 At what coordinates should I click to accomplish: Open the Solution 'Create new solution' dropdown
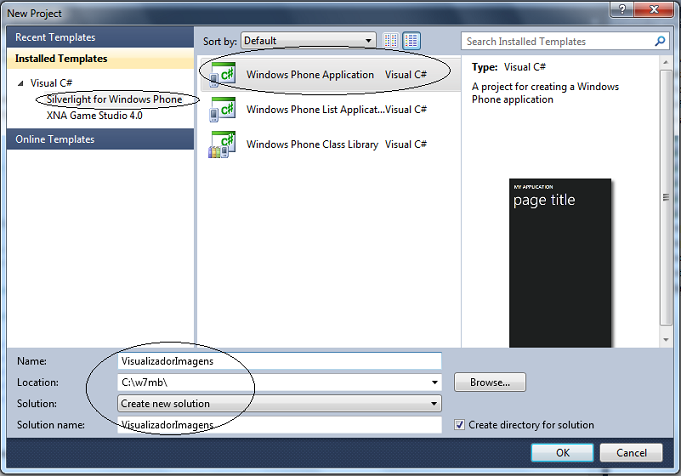tap(279, 403)
